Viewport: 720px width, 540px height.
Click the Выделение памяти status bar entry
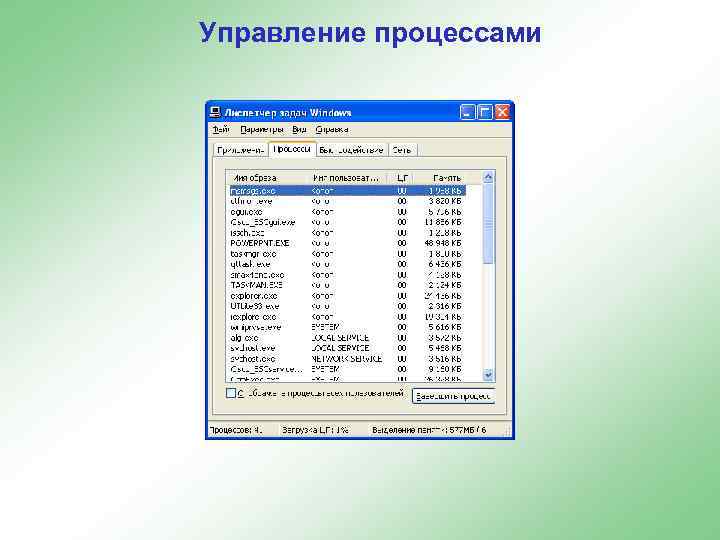[x=429, y=430]
